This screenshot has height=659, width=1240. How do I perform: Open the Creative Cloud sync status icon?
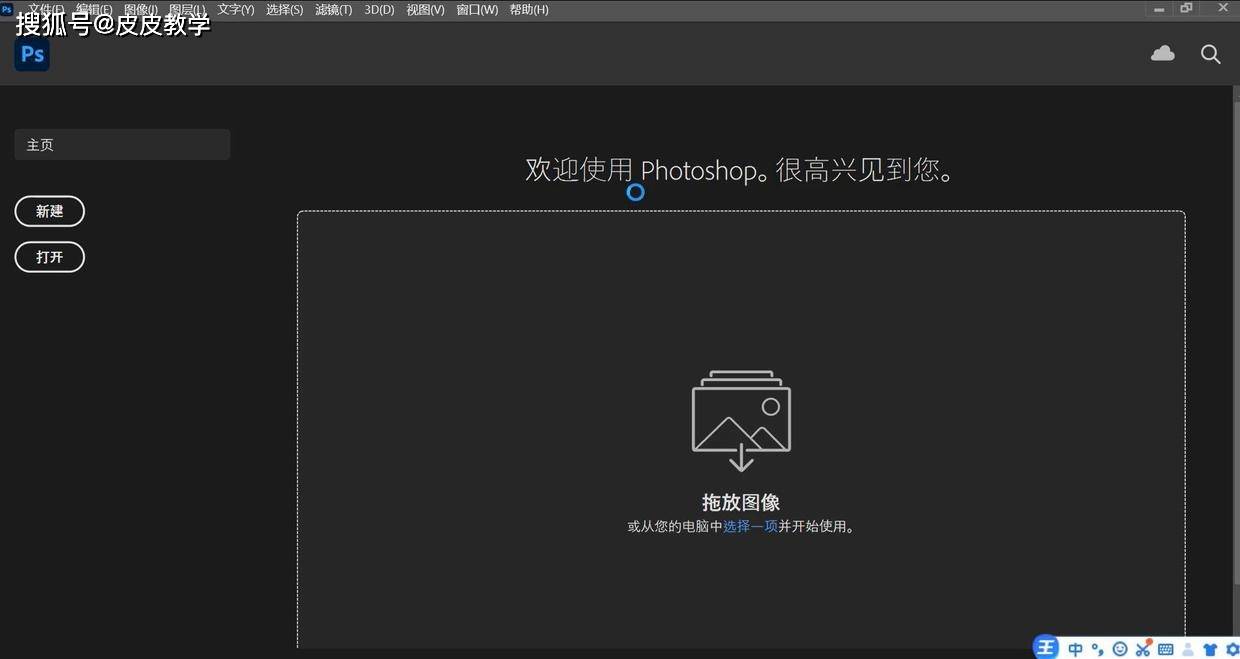1162,54
